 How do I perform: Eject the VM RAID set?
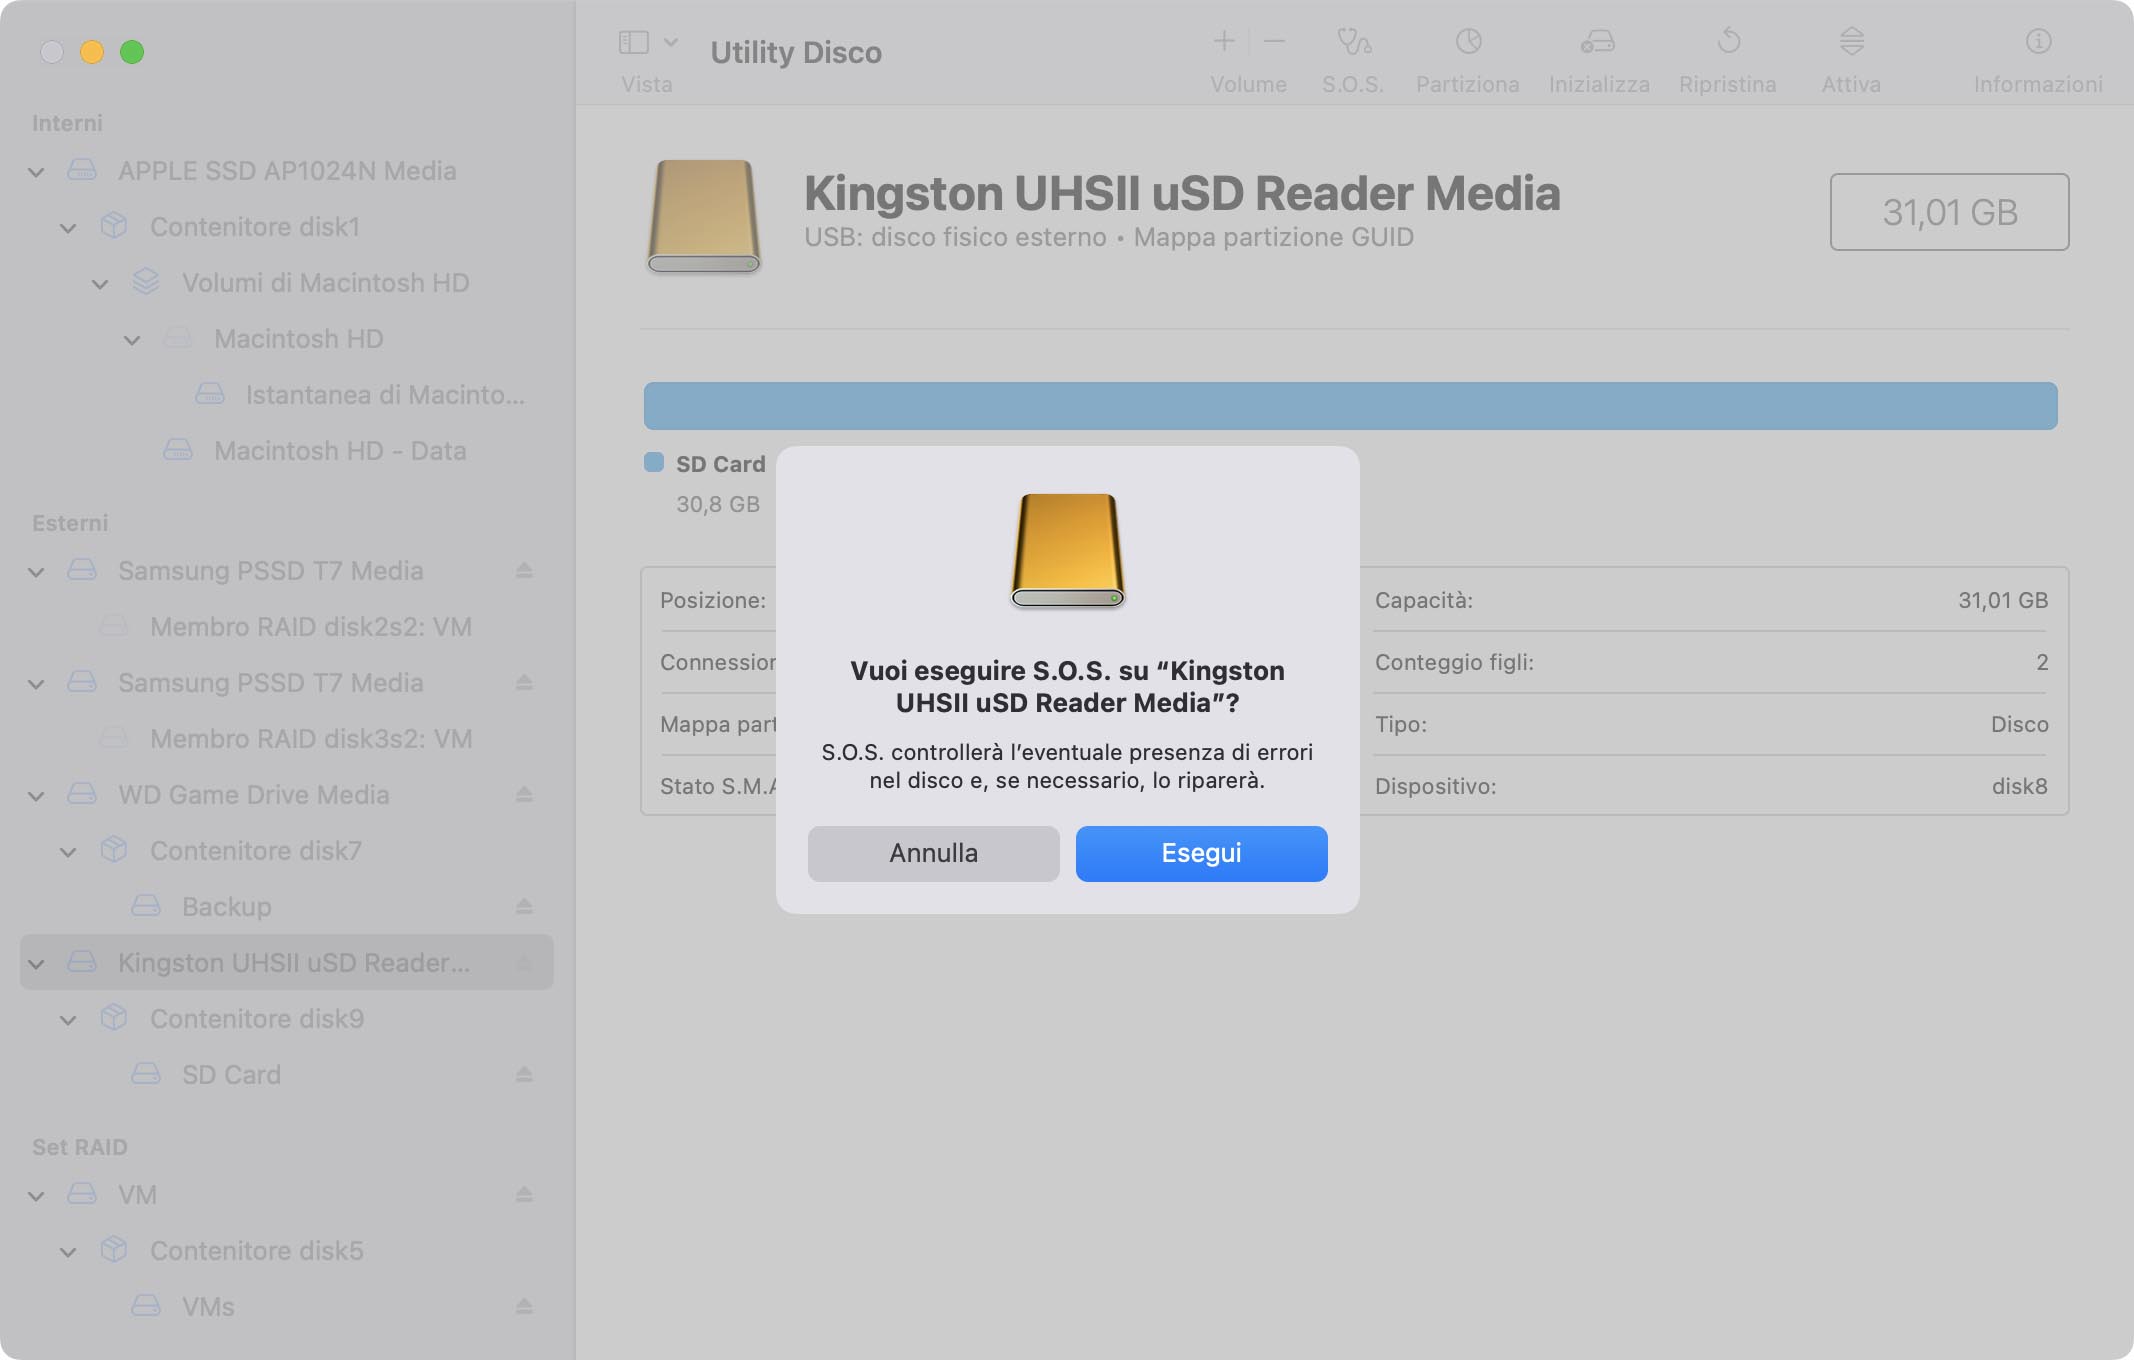(x=524, y=1194)
